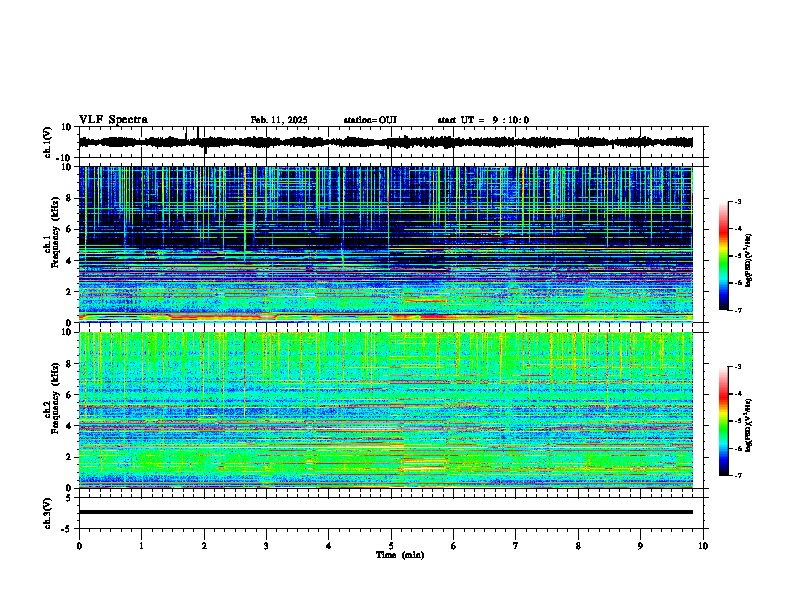The height and width of the screenshot is (612, 792).
Task: Click the "-5" tick on ch.3(V) axis
Action: point(67,529)
